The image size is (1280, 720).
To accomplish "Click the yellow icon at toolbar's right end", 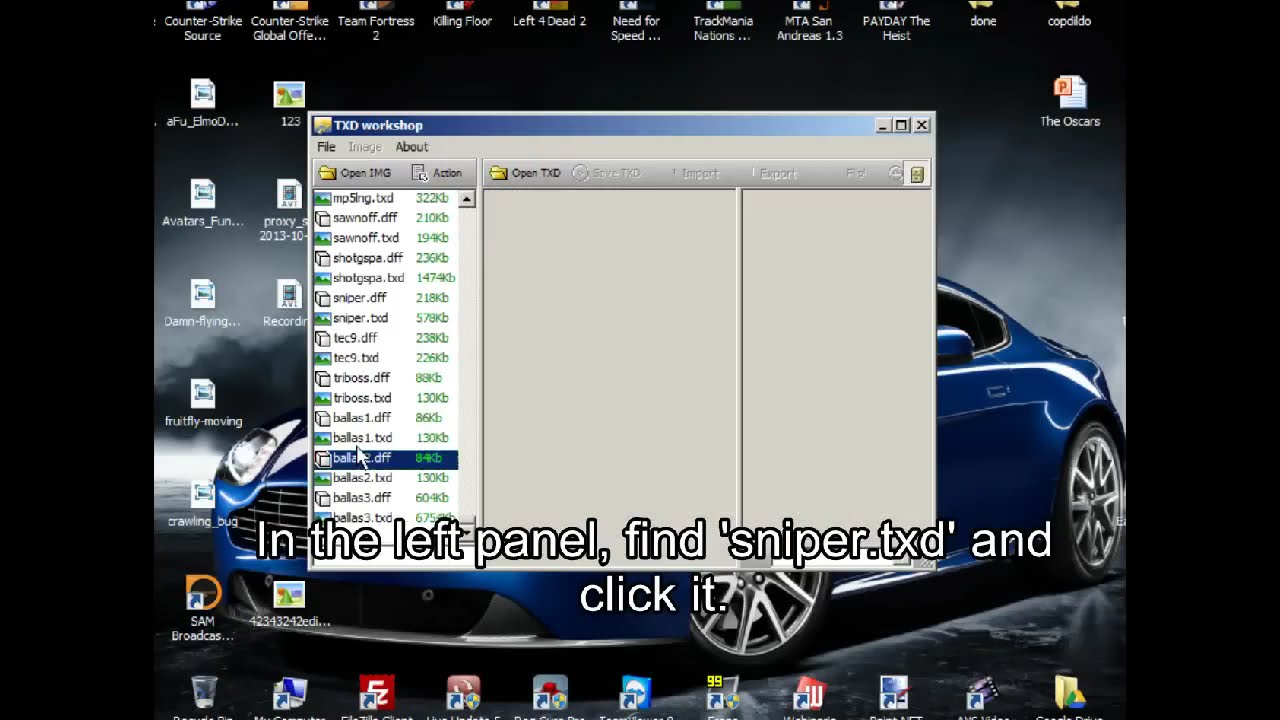I will click(917, 174).
